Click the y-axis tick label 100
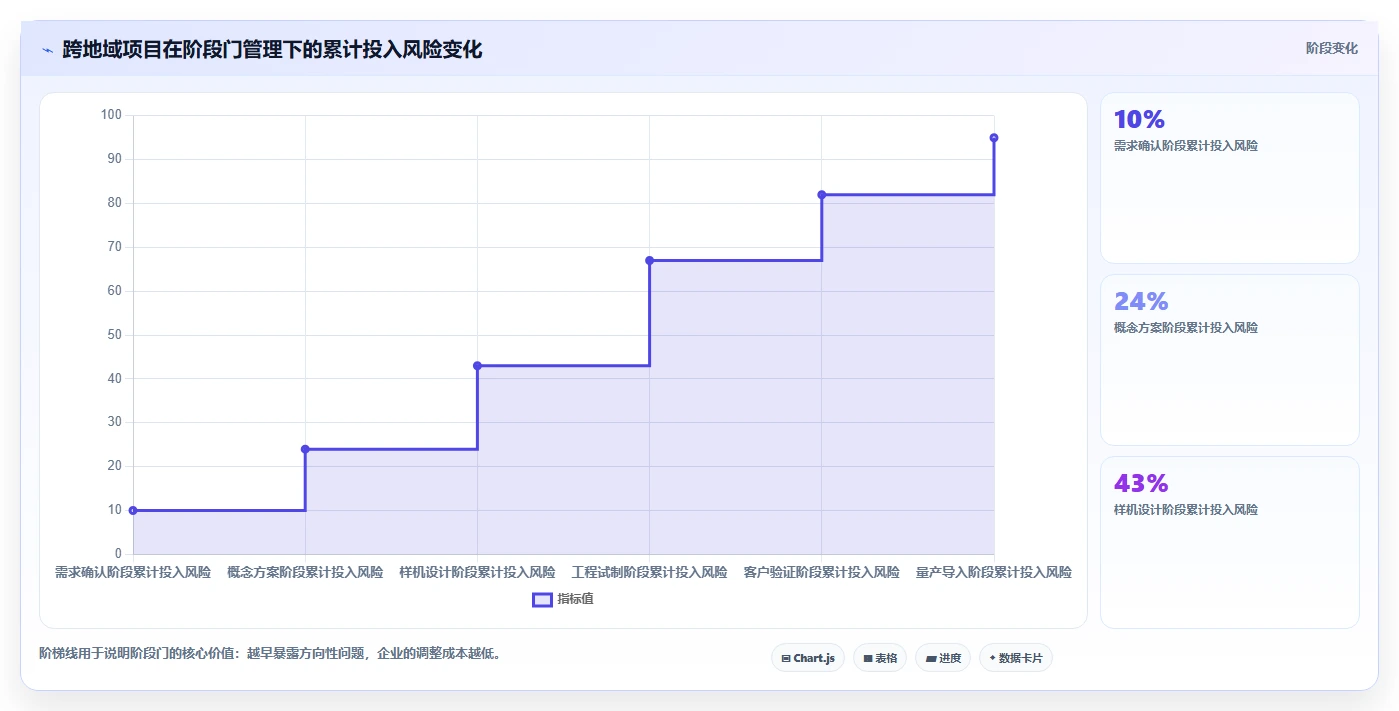The image size is (1399, 711). pos(111,115)
